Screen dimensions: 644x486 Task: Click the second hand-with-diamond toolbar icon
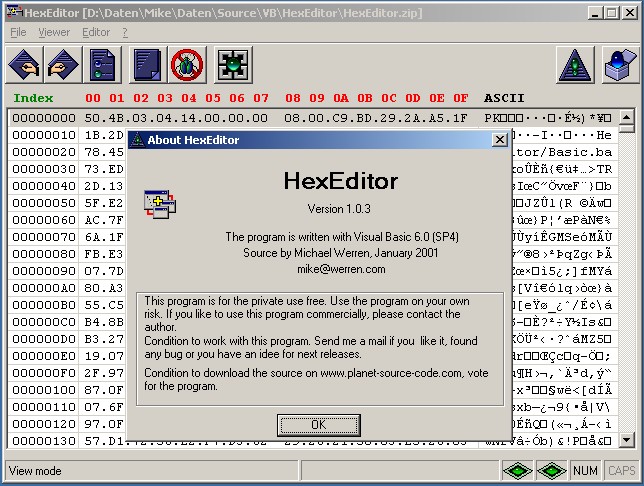63,65
